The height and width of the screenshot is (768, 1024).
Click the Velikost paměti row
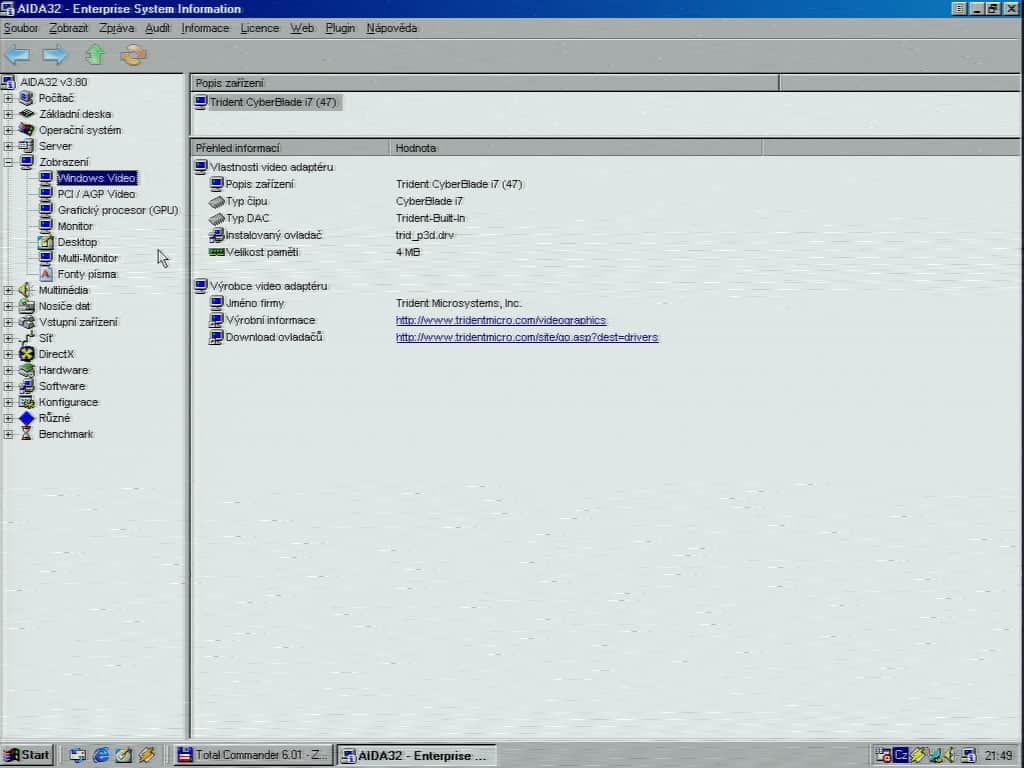(x=262, y=252)
